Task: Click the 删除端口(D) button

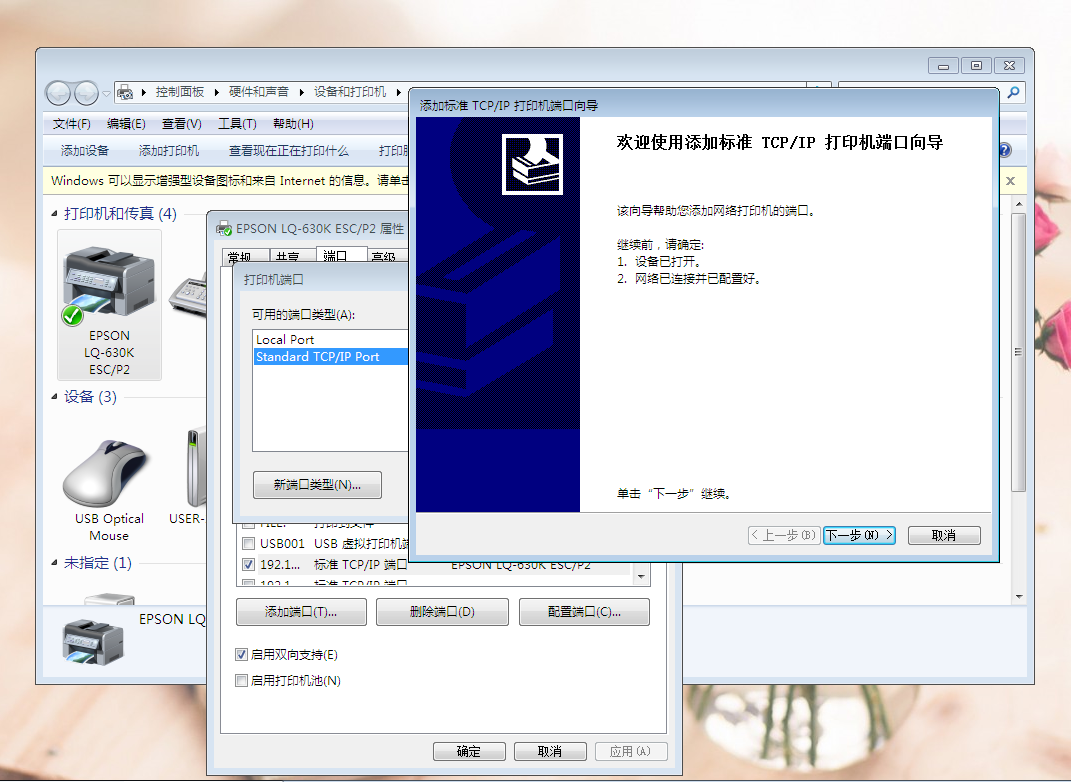Action: point(443,612)
